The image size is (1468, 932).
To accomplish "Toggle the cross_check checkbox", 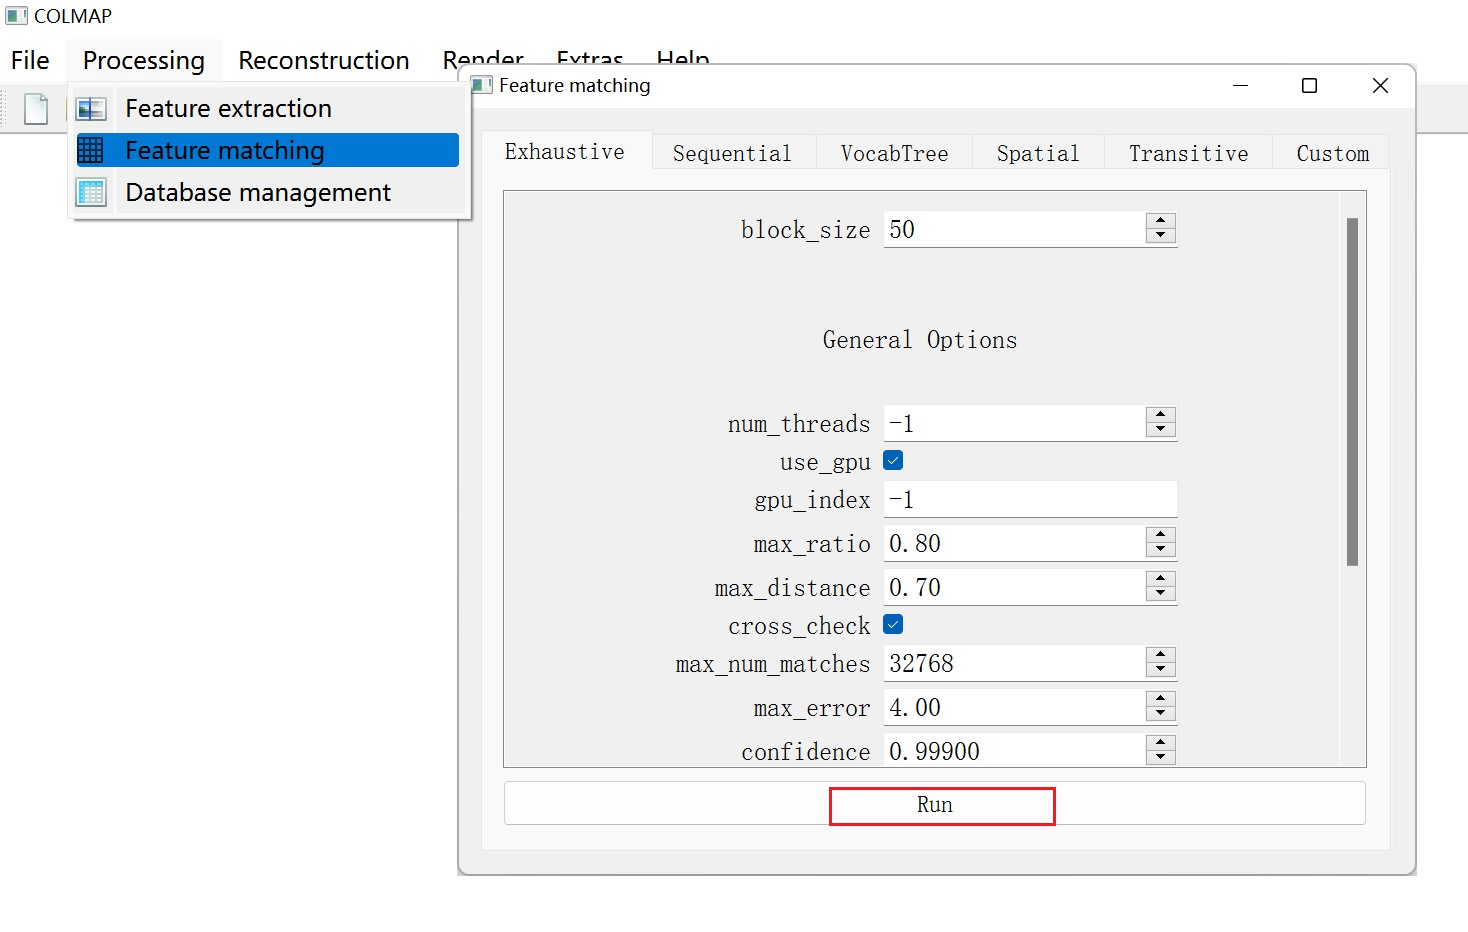I will pyautogui.click(x=894, y=624).
